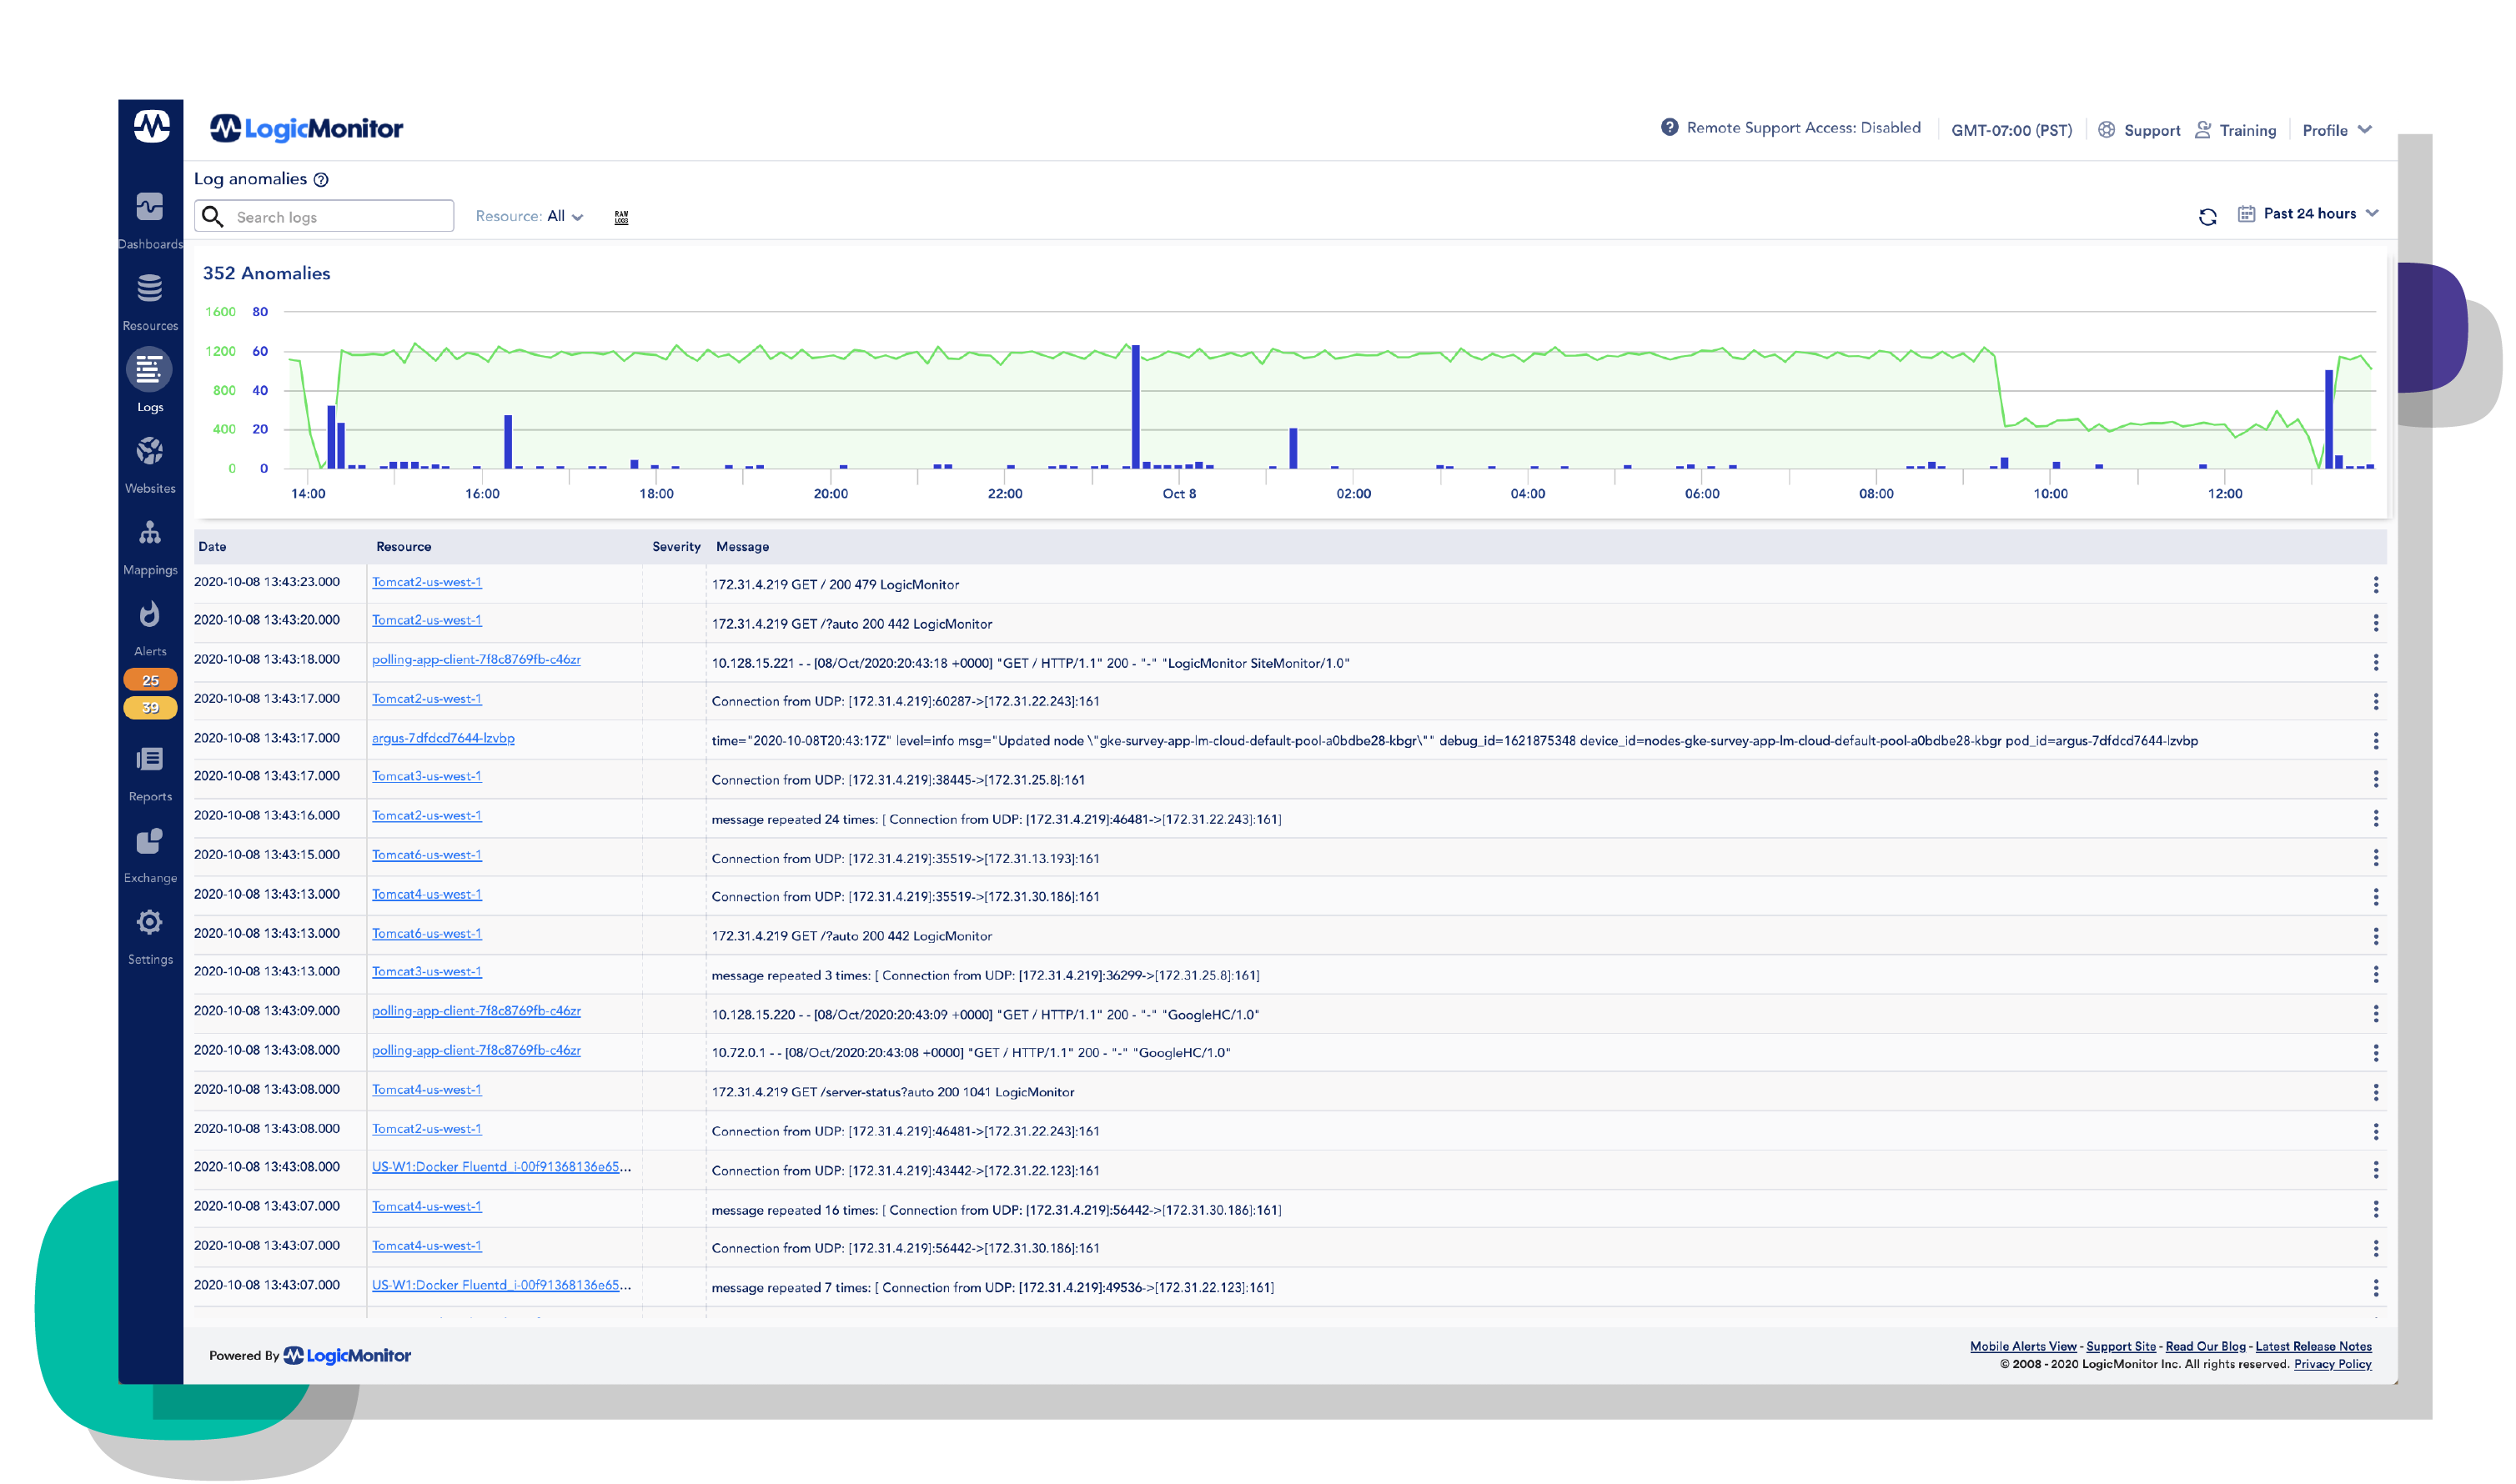Open Support Site footer link
2516x1484 pixels.
pos(2121,1348)
